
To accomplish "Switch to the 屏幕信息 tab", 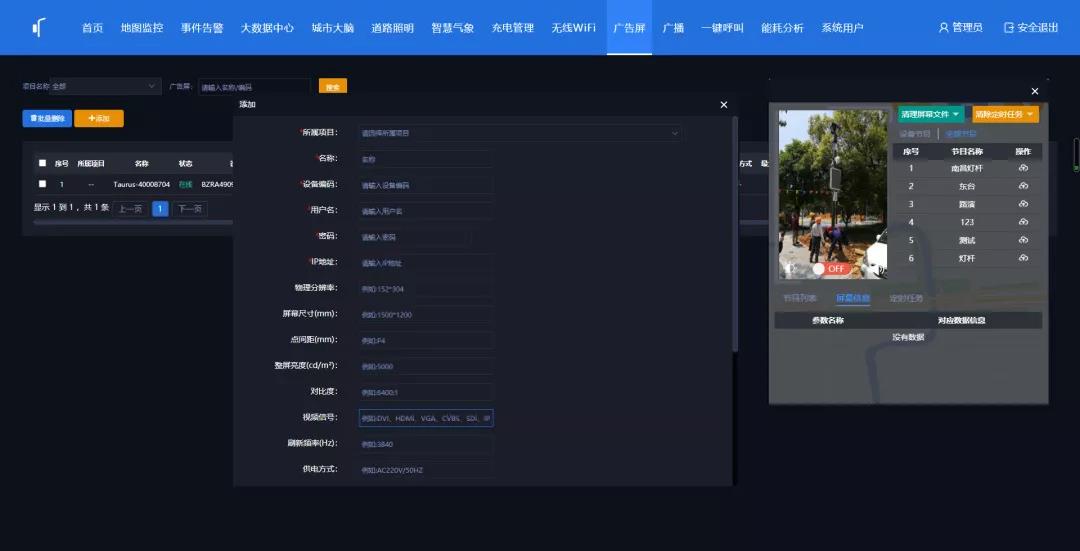I will [x=853, y=298].
